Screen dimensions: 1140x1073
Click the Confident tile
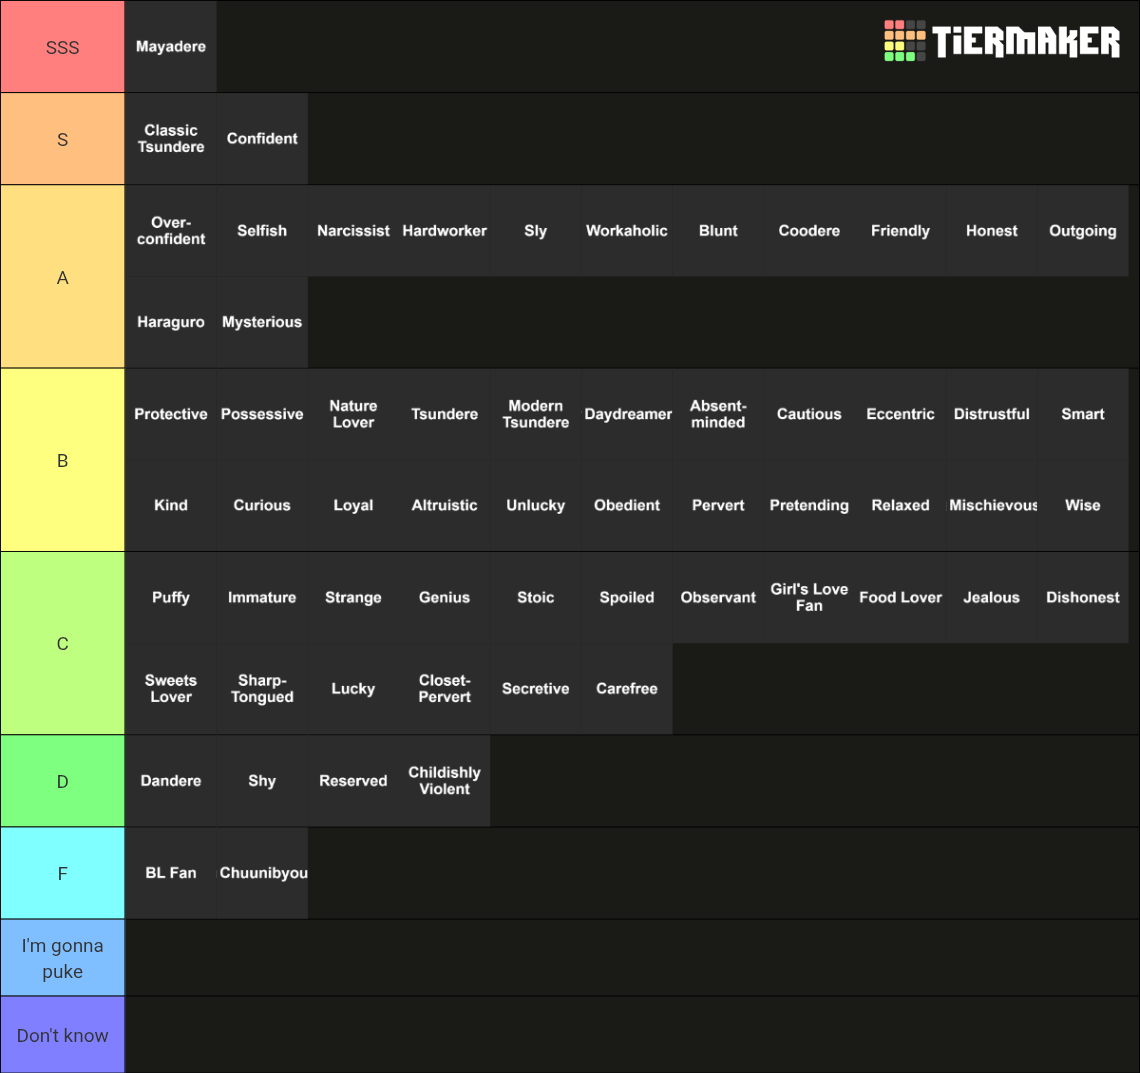[x=262, y=139]
